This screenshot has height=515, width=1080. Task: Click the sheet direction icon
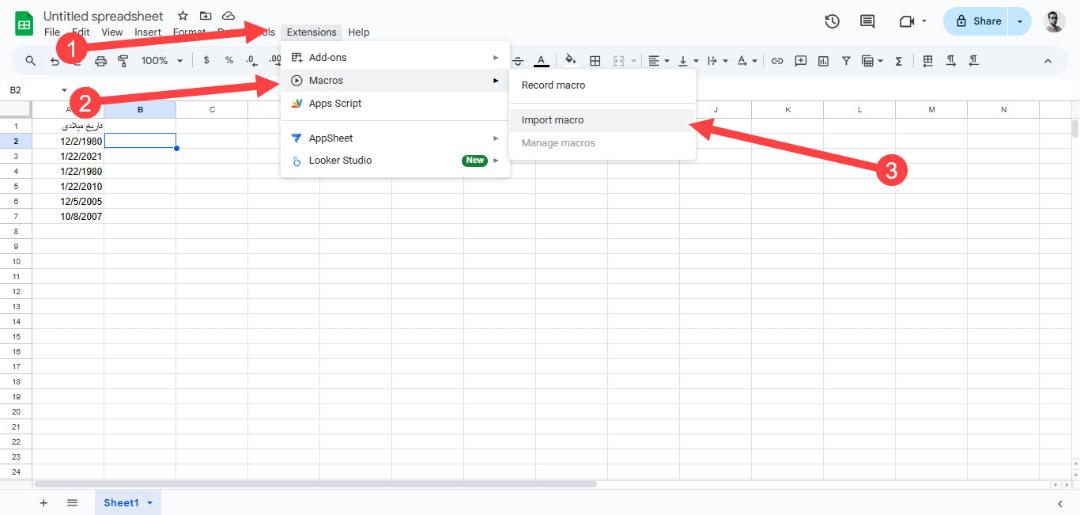coord(928,61)
